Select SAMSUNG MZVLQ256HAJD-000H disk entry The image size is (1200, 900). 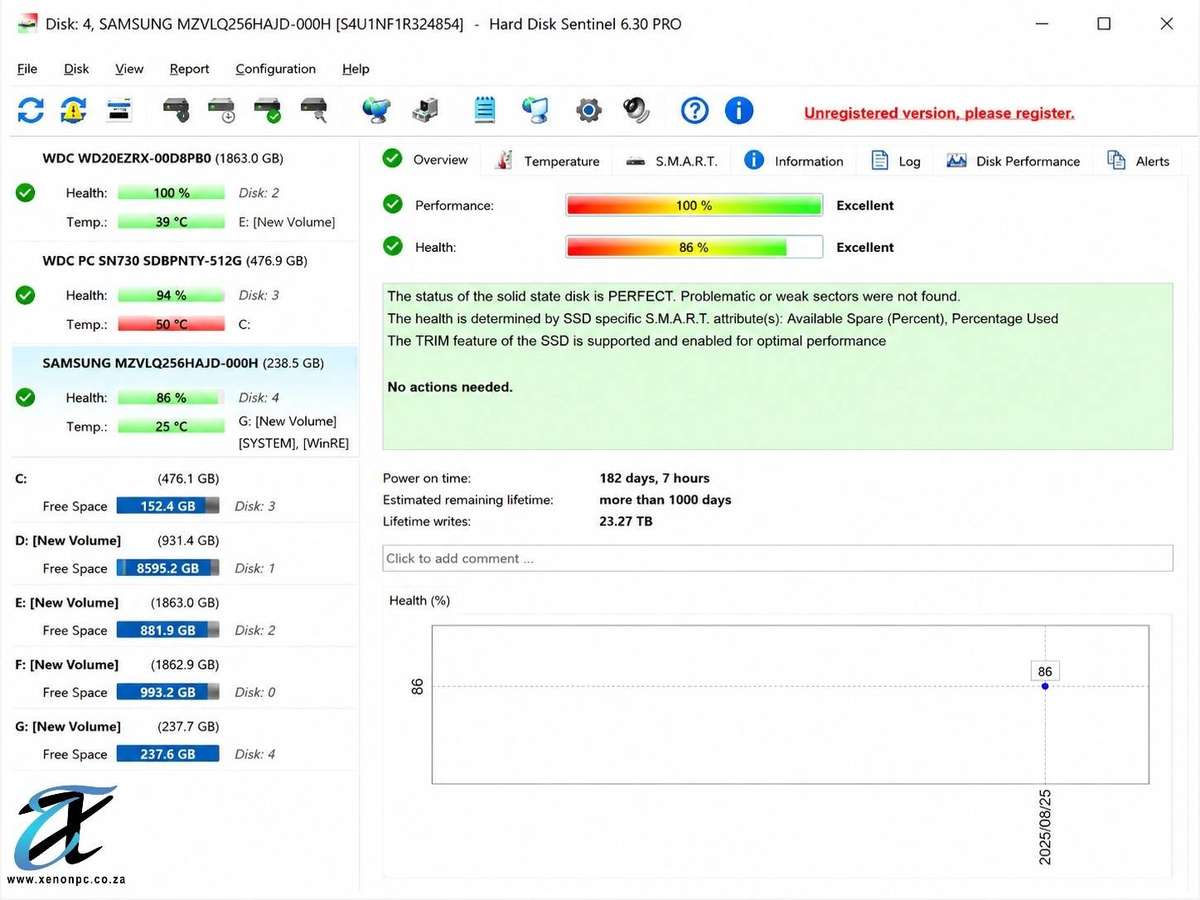coord(184,402)
